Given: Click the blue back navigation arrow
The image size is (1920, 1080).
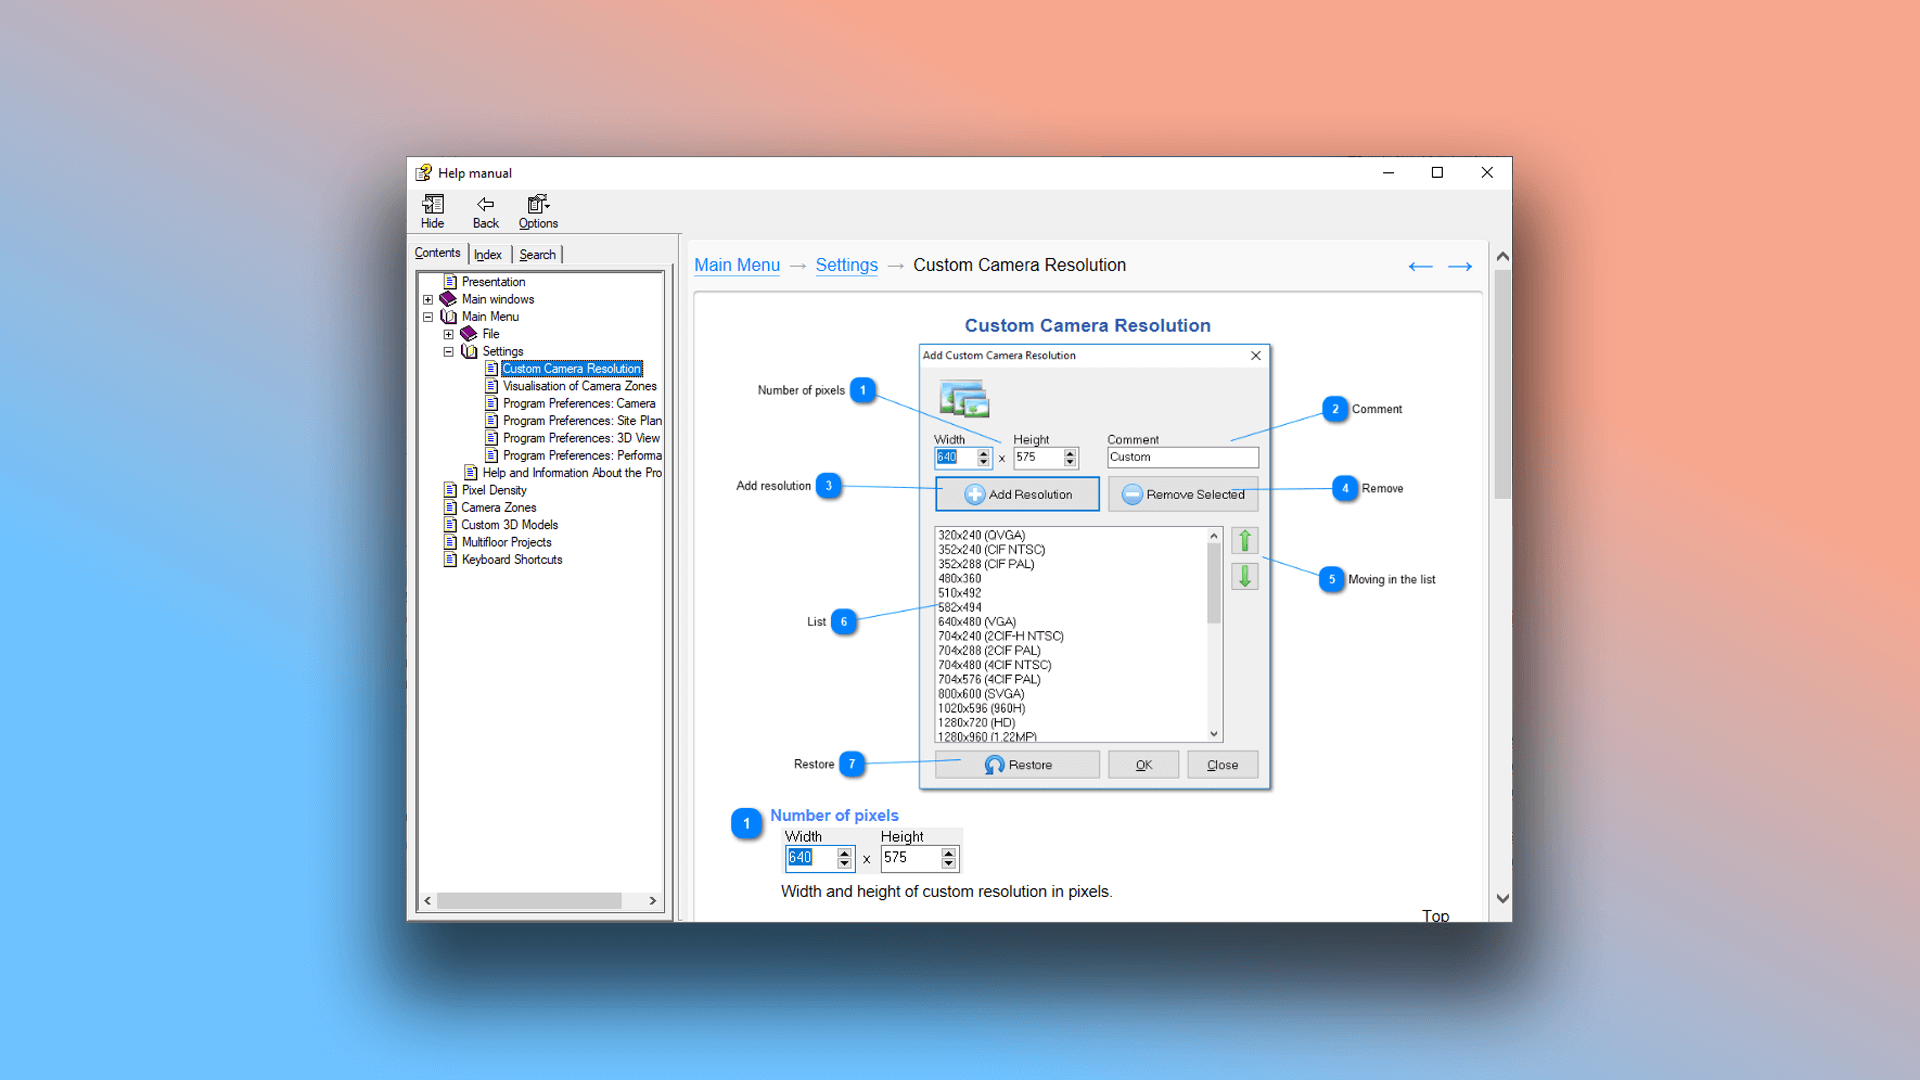Looking at the screenshot, I should [1420, 265].
